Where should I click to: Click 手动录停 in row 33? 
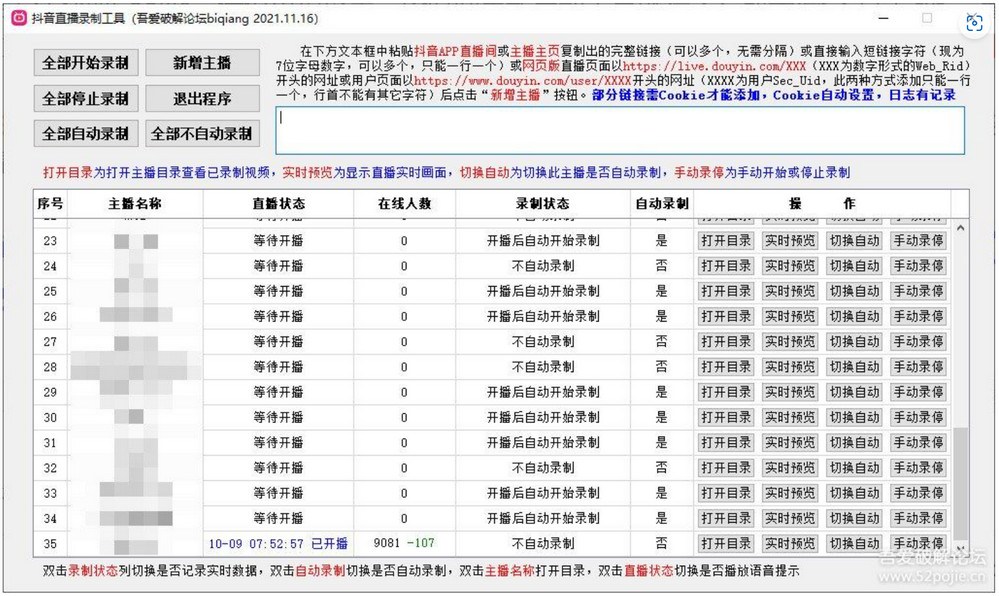point(918,493)
